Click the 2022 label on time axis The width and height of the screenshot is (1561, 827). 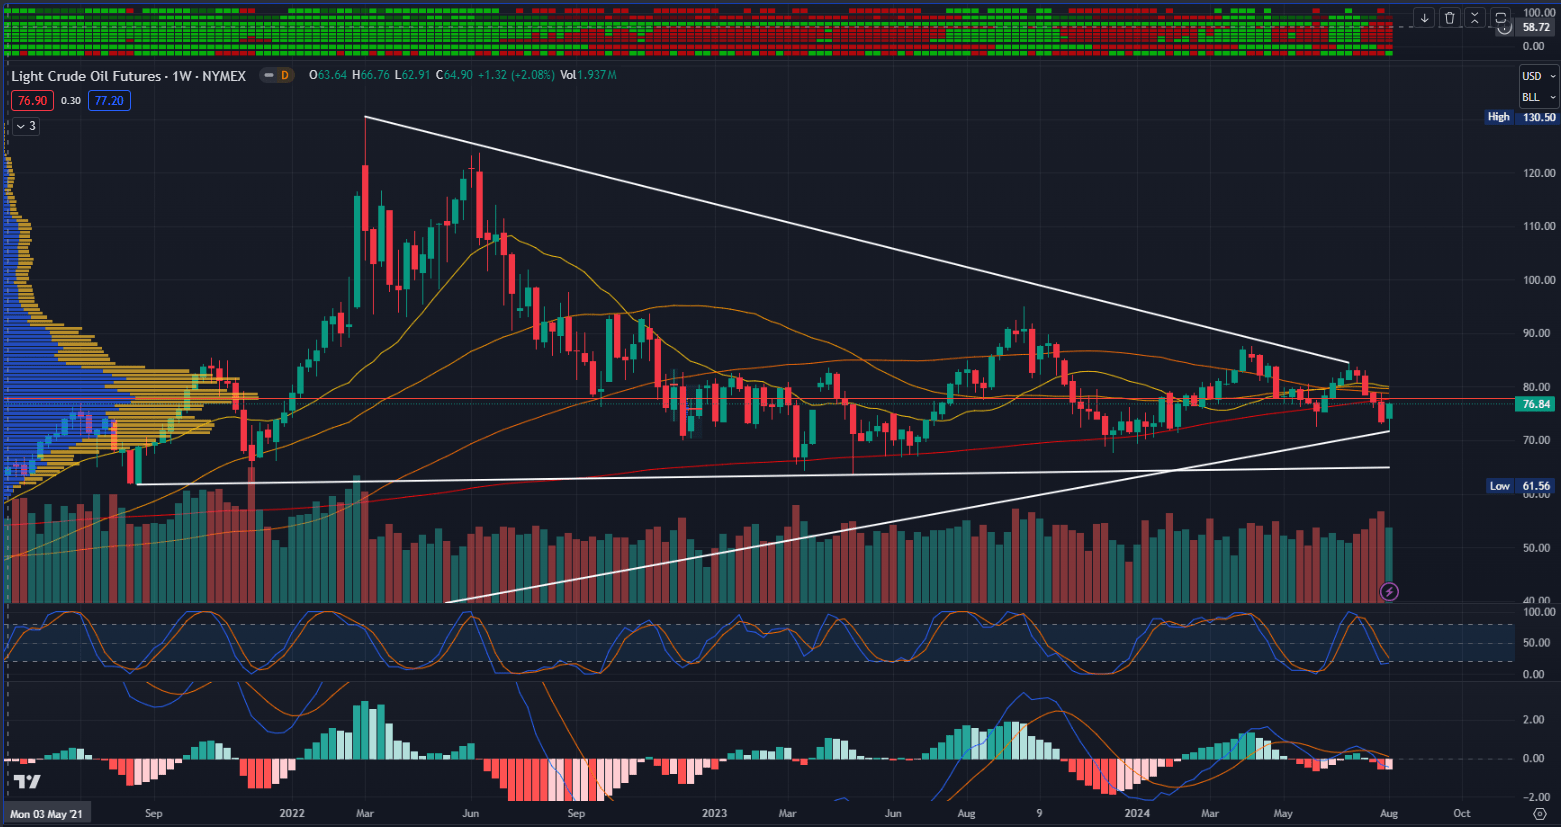[x=292, y=813]
